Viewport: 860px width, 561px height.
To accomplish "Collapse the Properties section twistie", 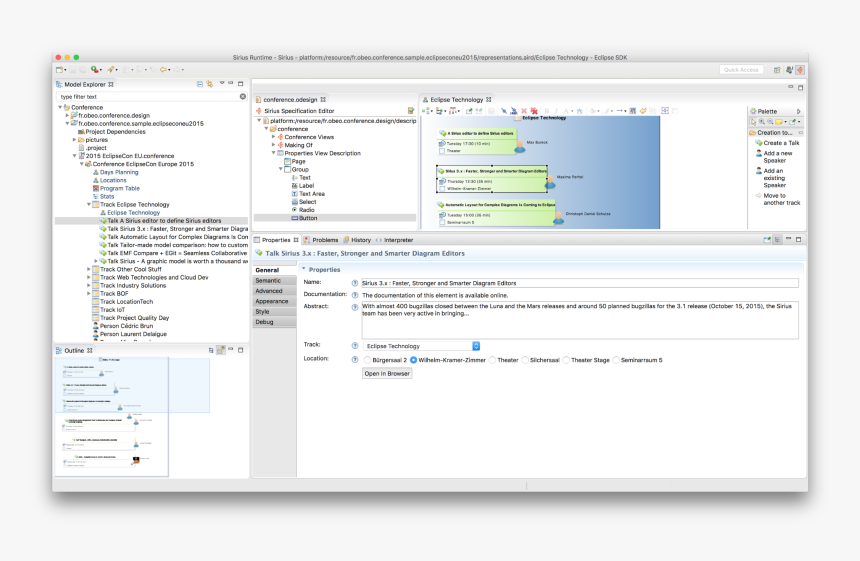I will (x=303, y=269).
